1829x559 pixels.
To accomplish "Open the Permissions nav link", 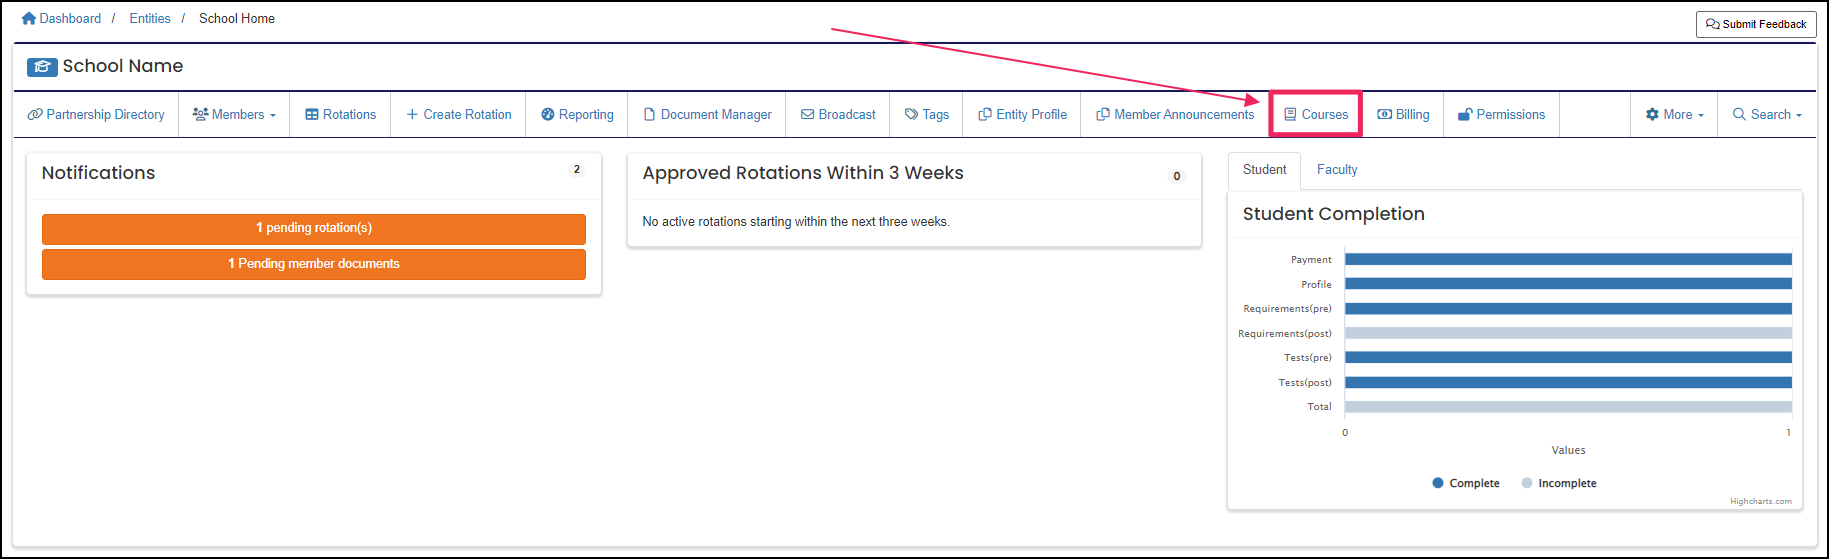I will click(x=1501, y=114).
